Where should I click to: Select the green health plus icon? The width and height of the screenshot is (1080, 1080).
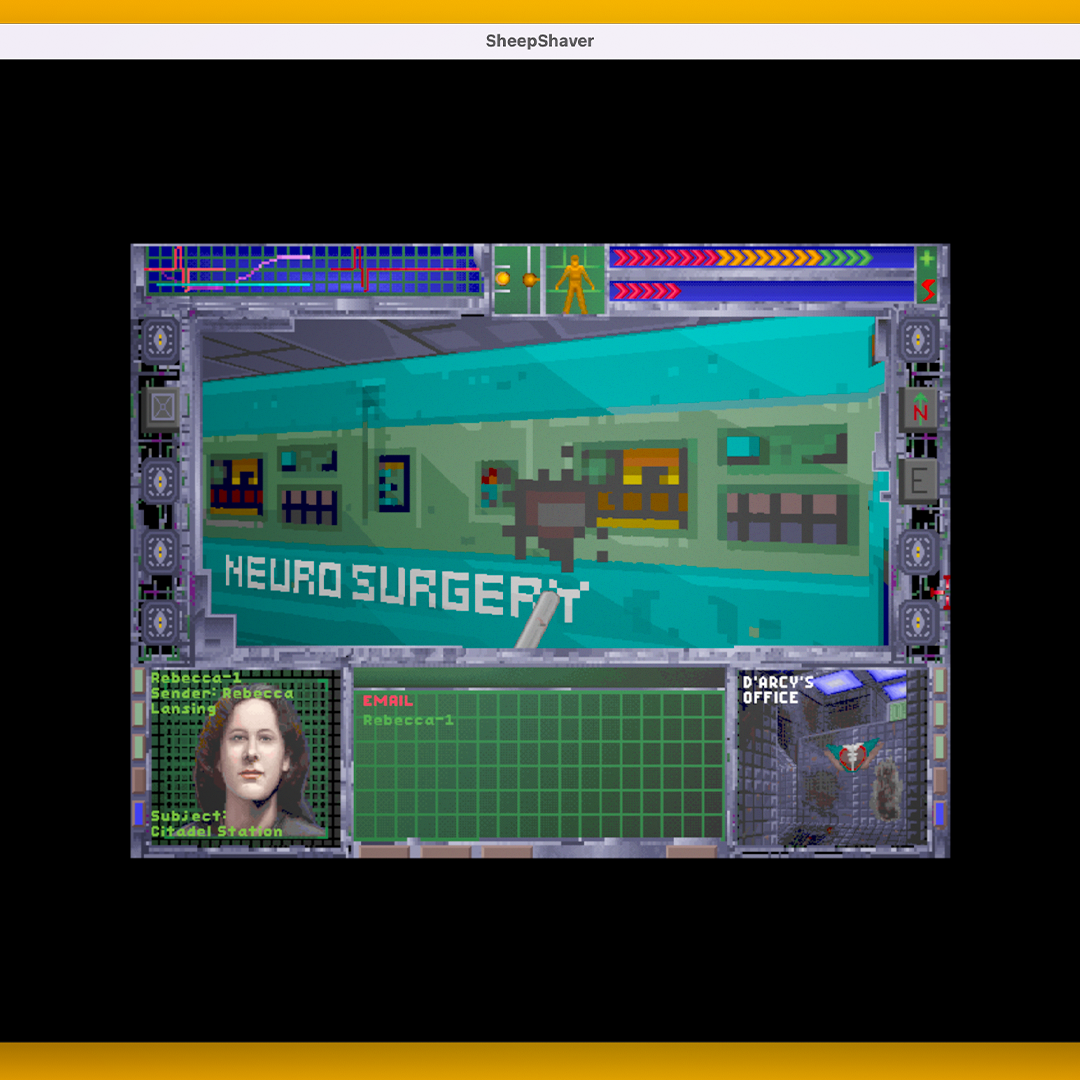click(928, 258)
